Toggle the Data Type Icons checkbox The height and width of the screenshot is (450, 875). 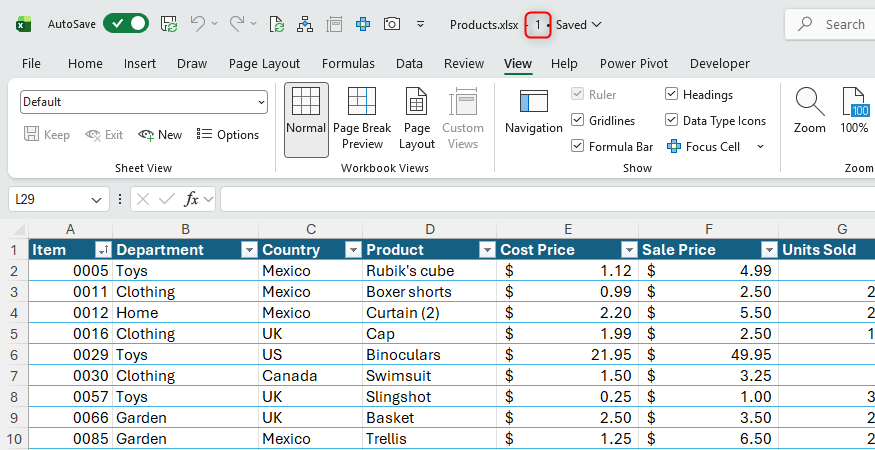[671, 121]
